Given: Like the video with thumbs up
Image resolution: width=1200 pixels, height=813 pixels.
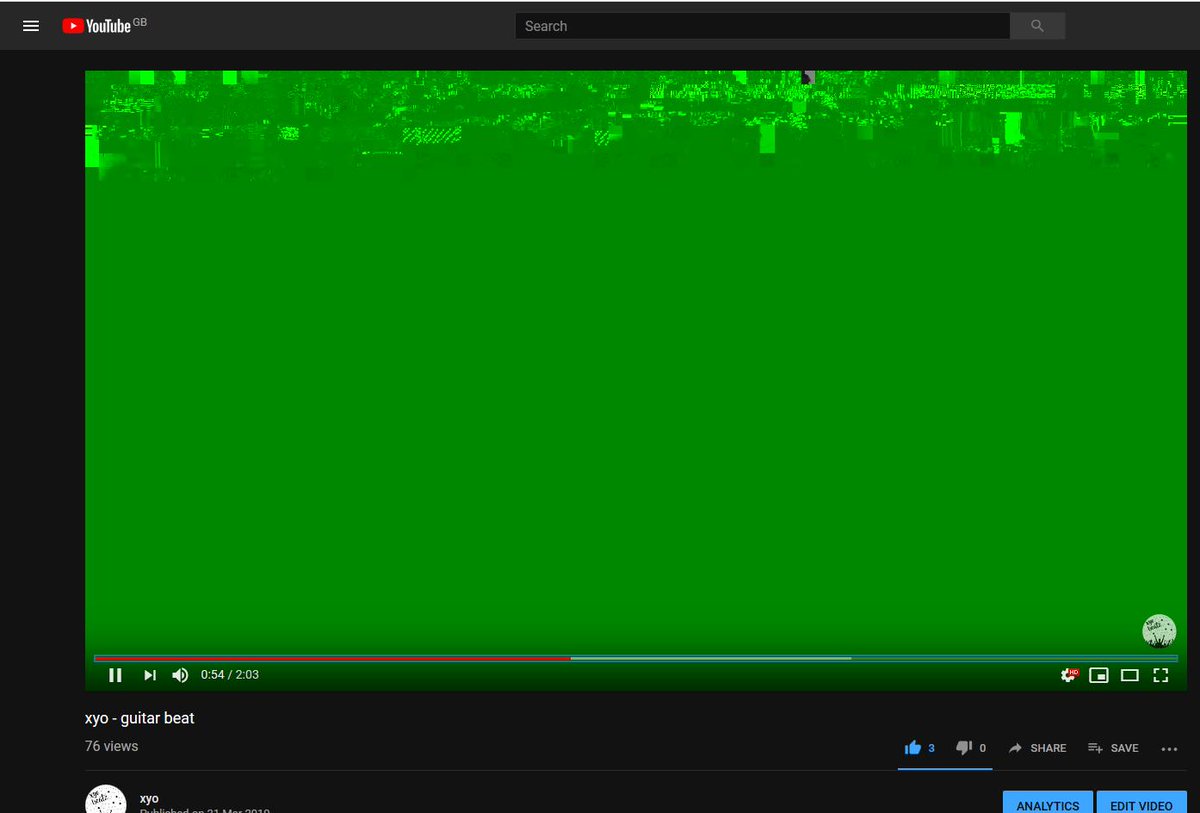Looking at the screenshot, I should [x=919, y=748].
